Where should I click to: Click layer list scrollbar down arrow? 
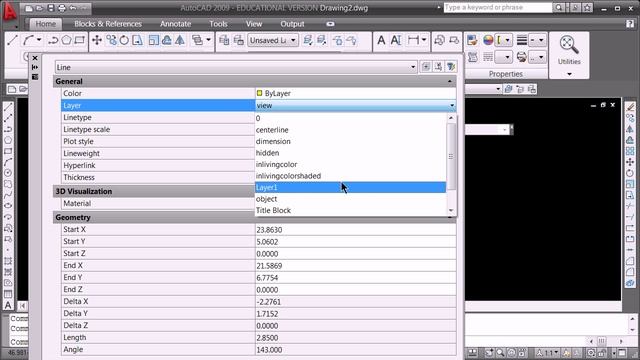point(451,211)
